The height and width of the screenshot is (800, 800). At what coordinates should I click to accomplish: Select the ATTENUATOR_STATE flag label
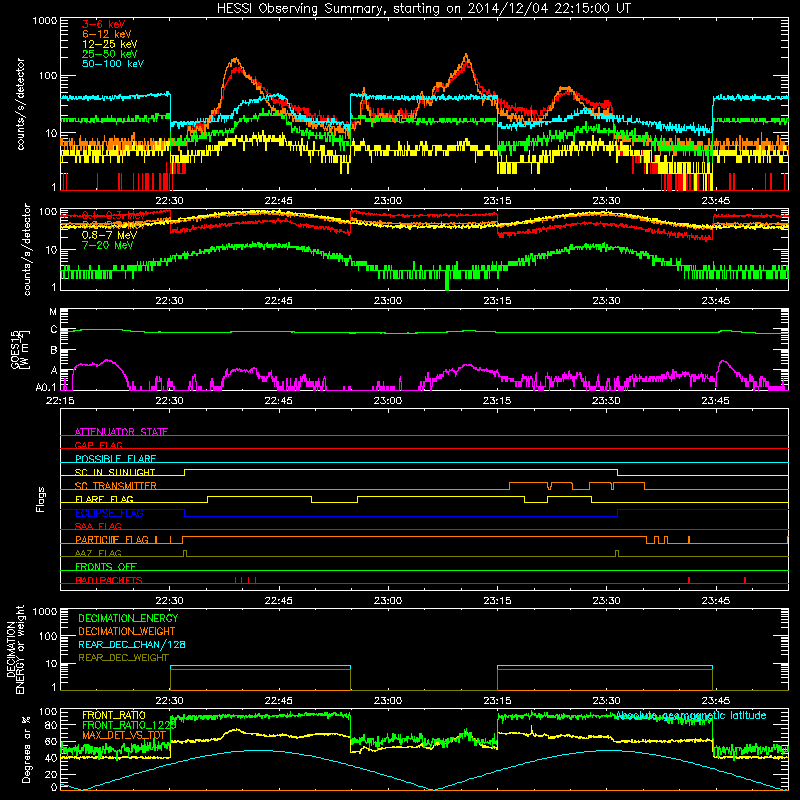(x=121, y=432)
